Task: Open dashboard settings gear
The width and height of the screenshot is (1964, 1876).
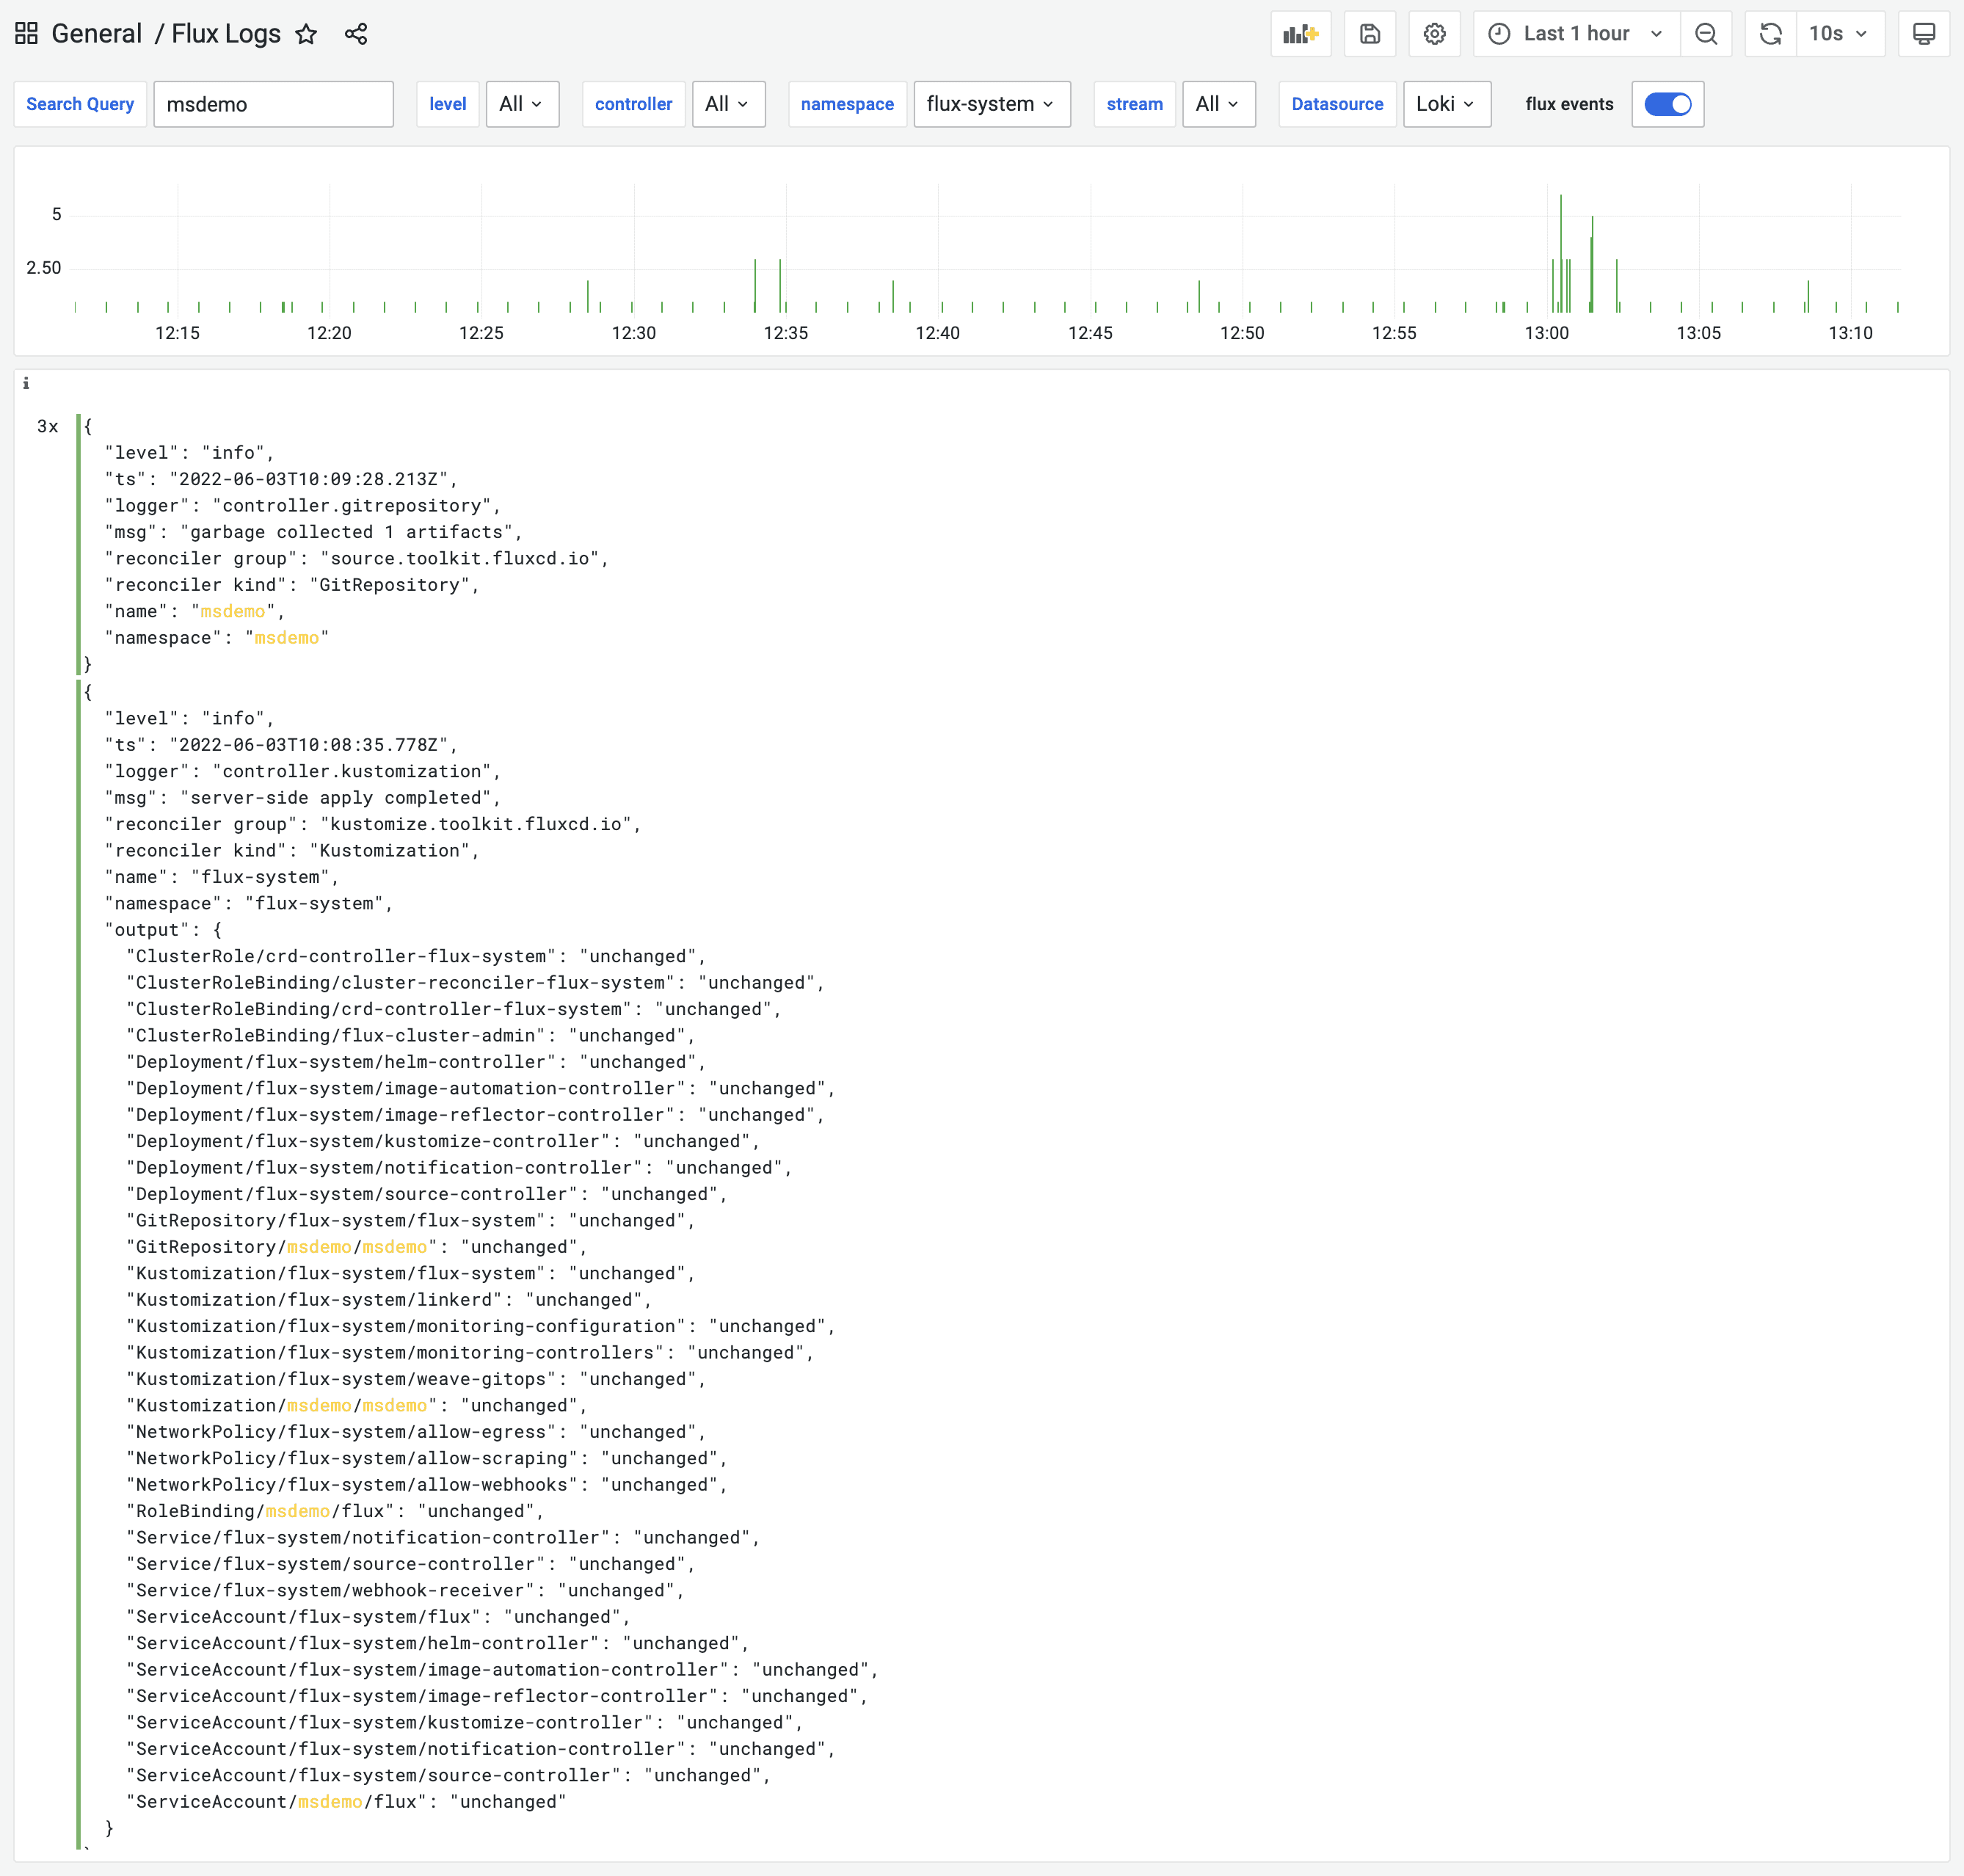Action: (1434, 34)
